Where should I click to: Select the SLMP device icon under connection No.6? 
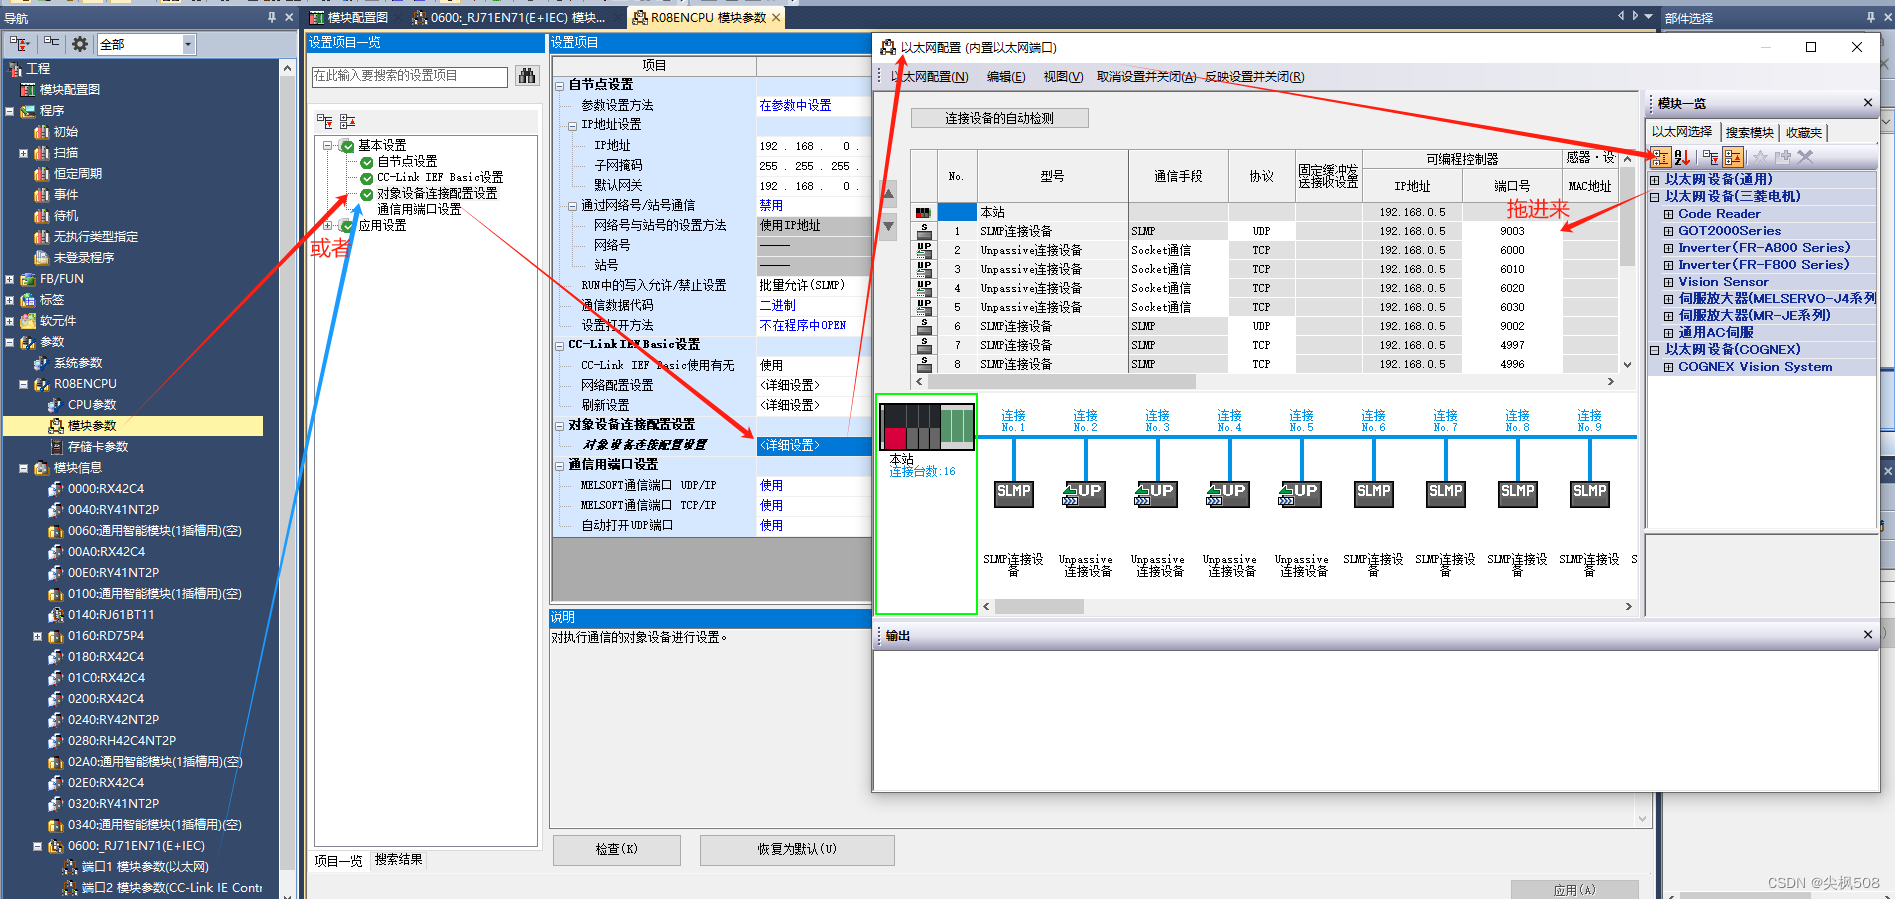(1374, 493)
